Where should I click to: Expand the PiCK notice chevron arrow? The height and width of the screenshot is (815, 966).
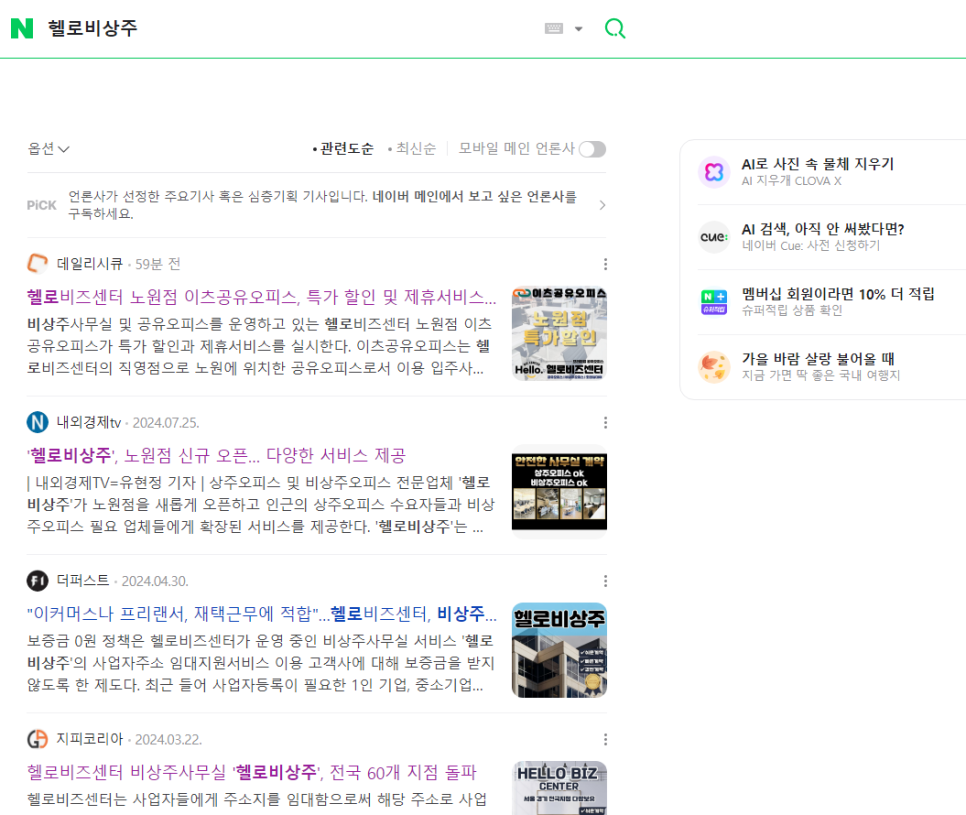pyautogui.click(x=602, y=205)
